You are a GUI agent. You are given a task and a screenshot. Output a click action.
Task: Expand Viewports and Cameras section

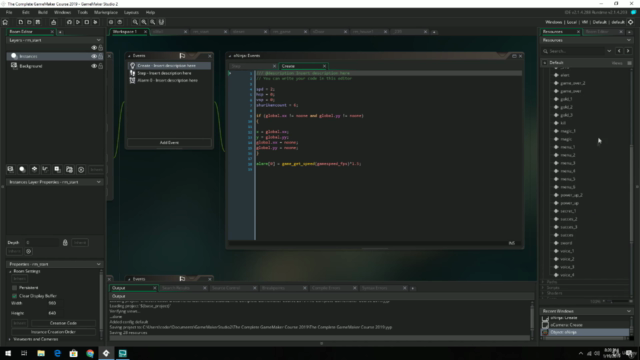click(x=10, y=339)
